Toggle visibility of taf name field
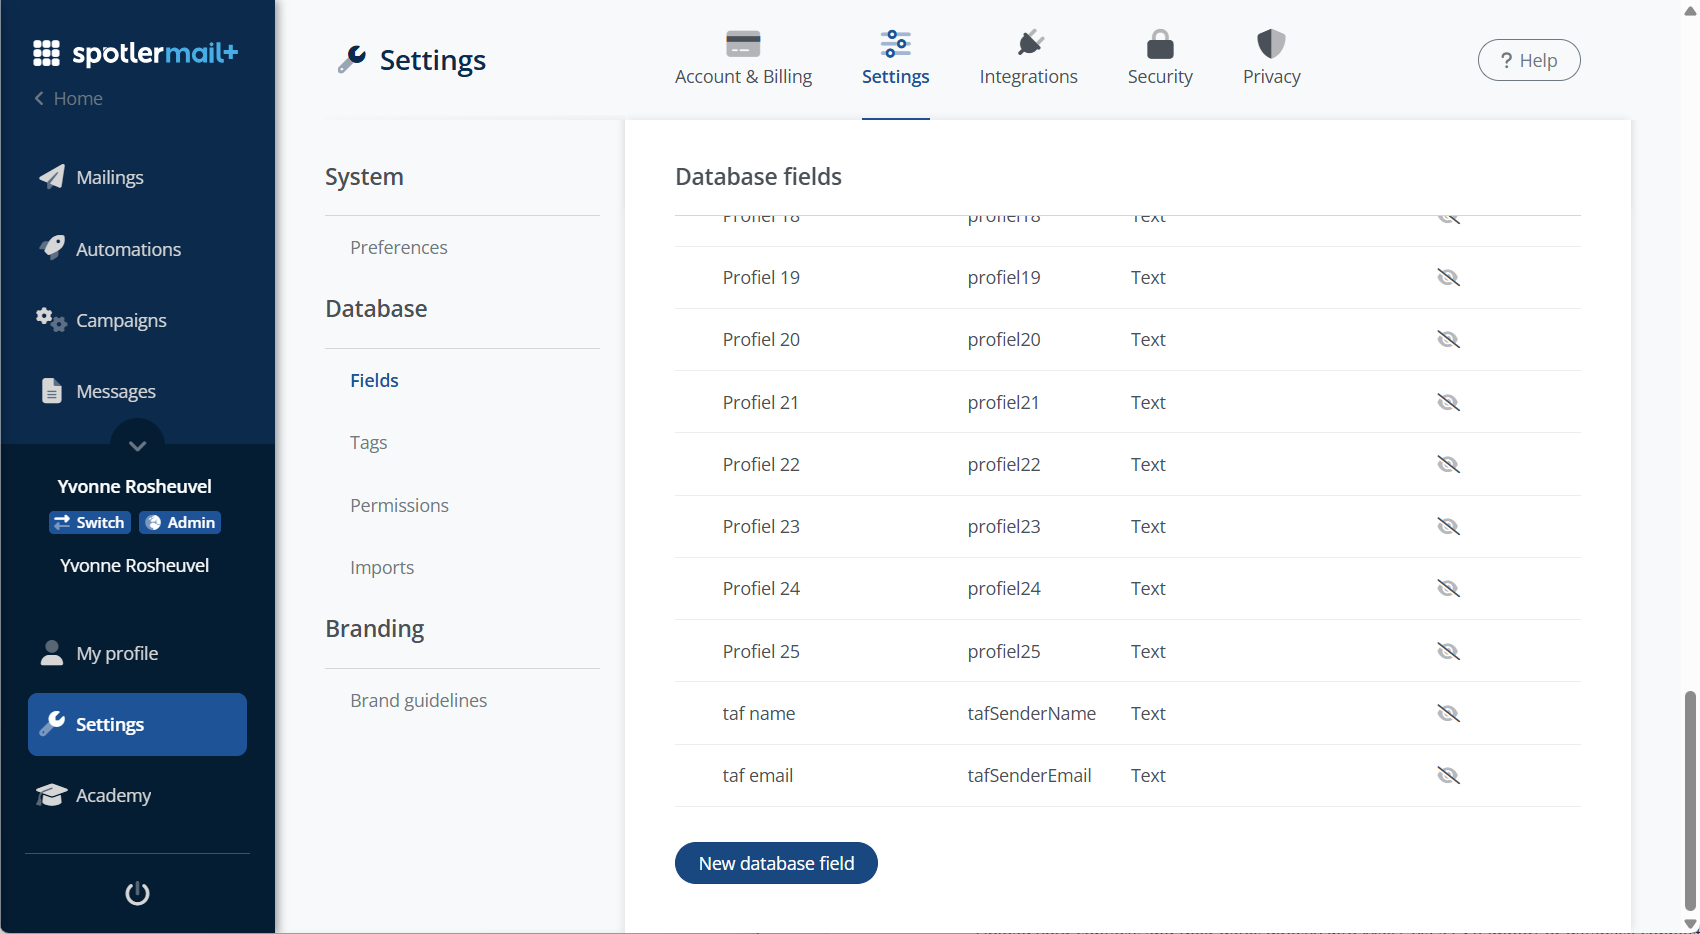Screen dimensions: 1700x934 (1448, 713)
